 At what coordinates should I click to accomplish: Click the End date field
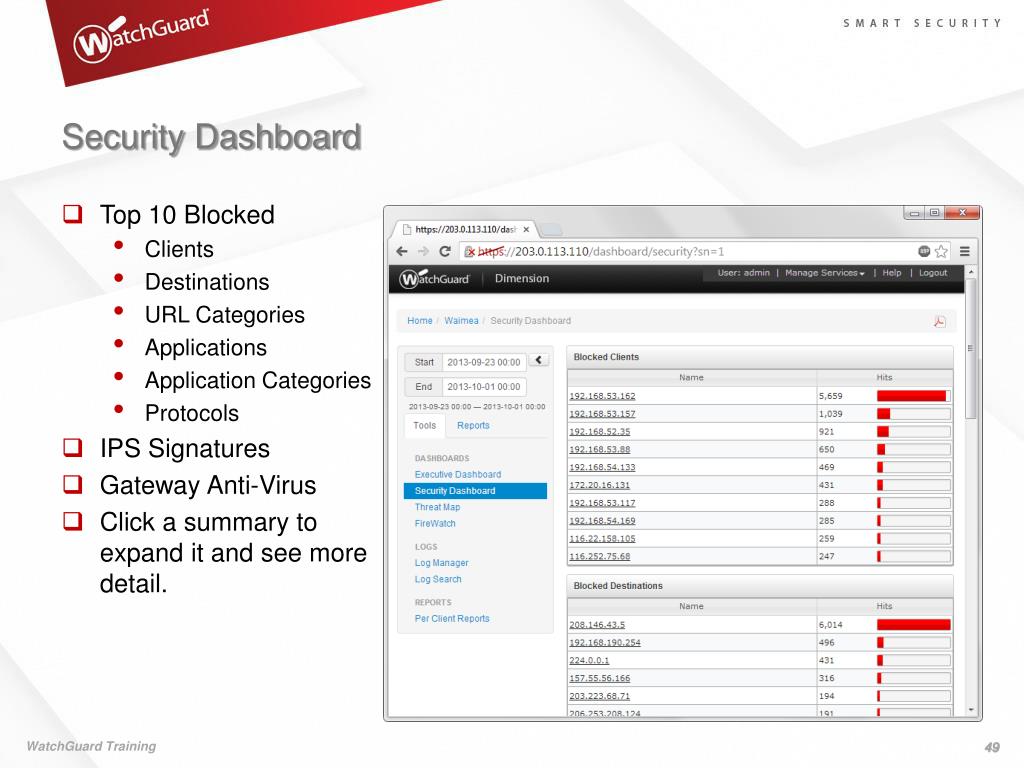(484, 387)
